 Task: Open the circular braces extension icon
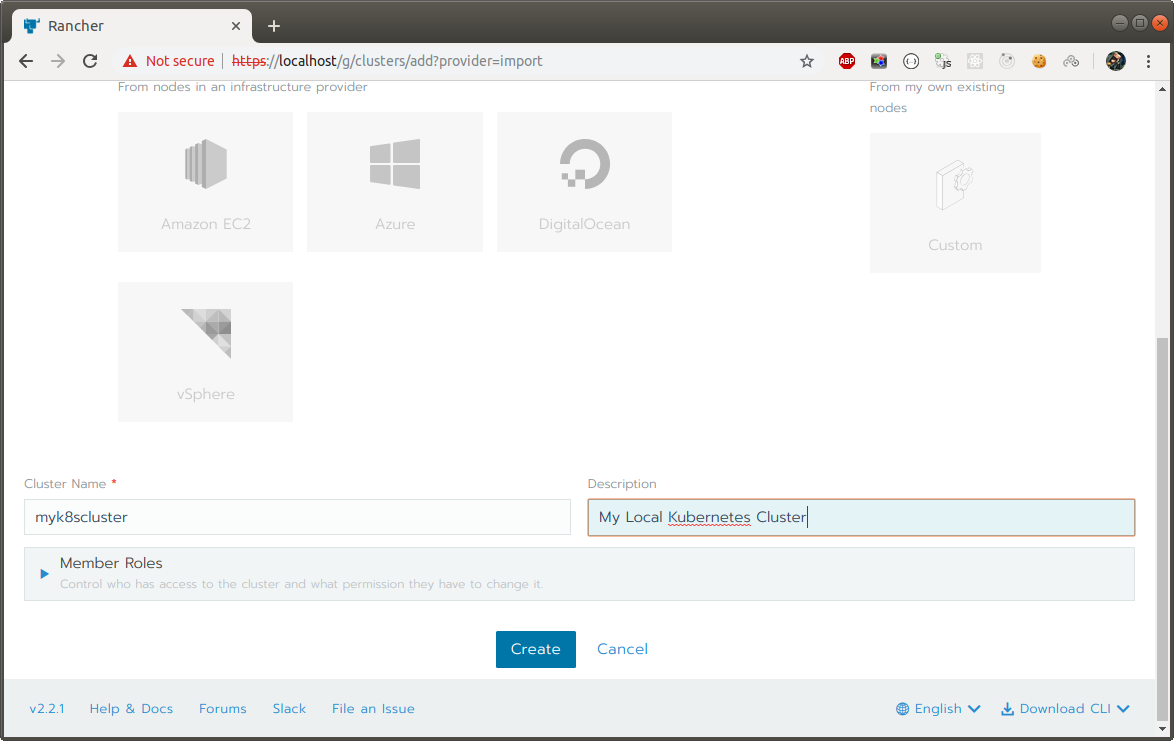pyautogui.click(x=910, y=61)
